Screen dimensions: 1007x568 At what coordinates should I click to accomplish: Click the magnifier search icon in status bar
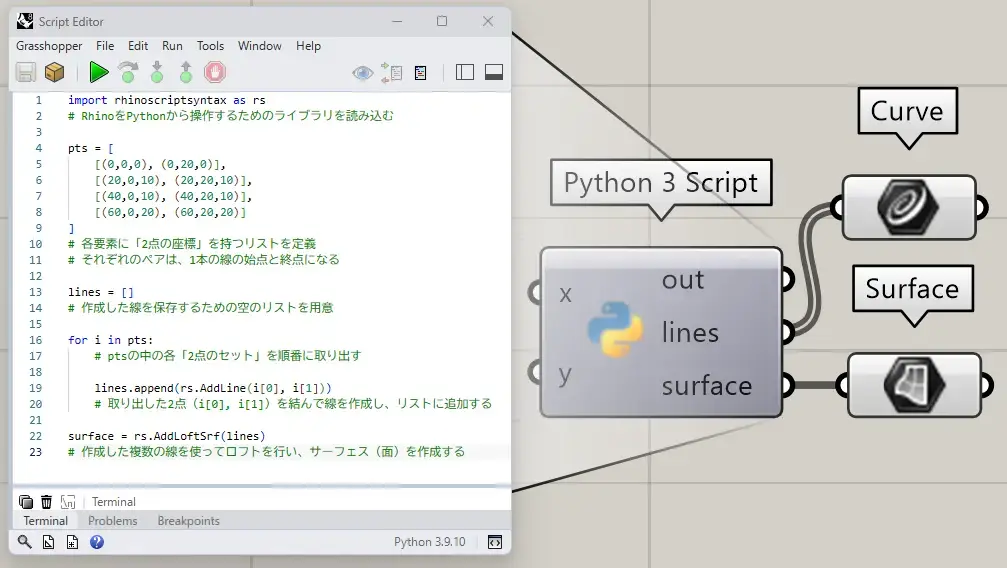tap(25, 542)
